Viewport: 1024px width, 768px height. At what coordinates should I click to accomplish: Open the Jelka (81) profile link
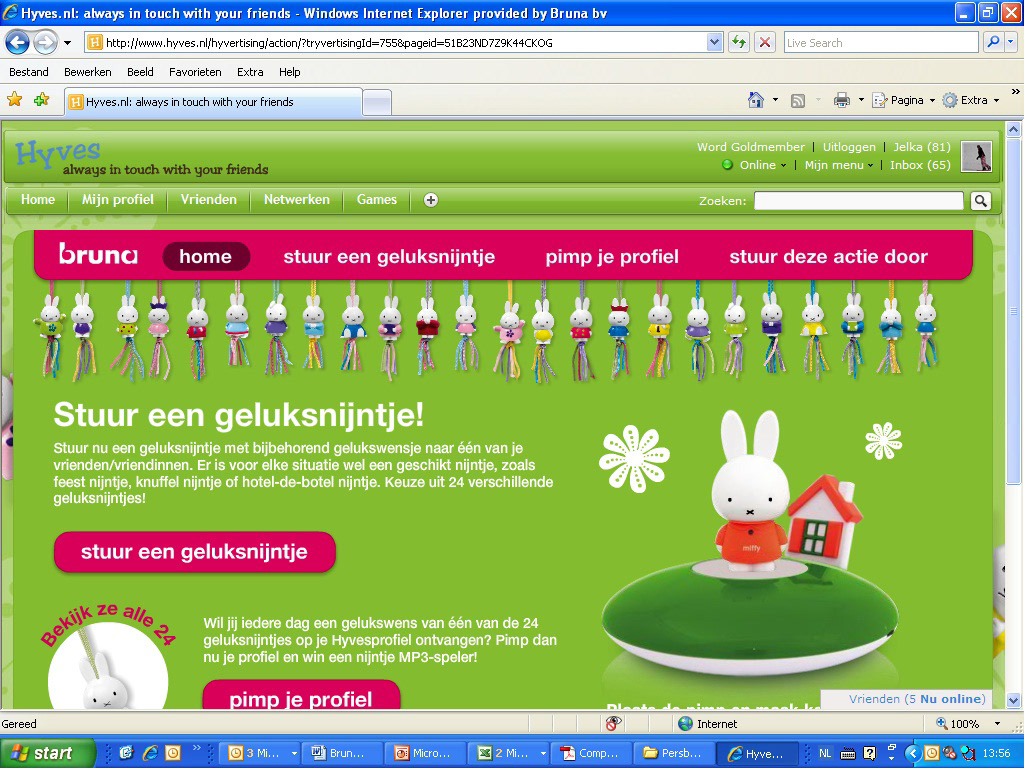tap(921, 147)
